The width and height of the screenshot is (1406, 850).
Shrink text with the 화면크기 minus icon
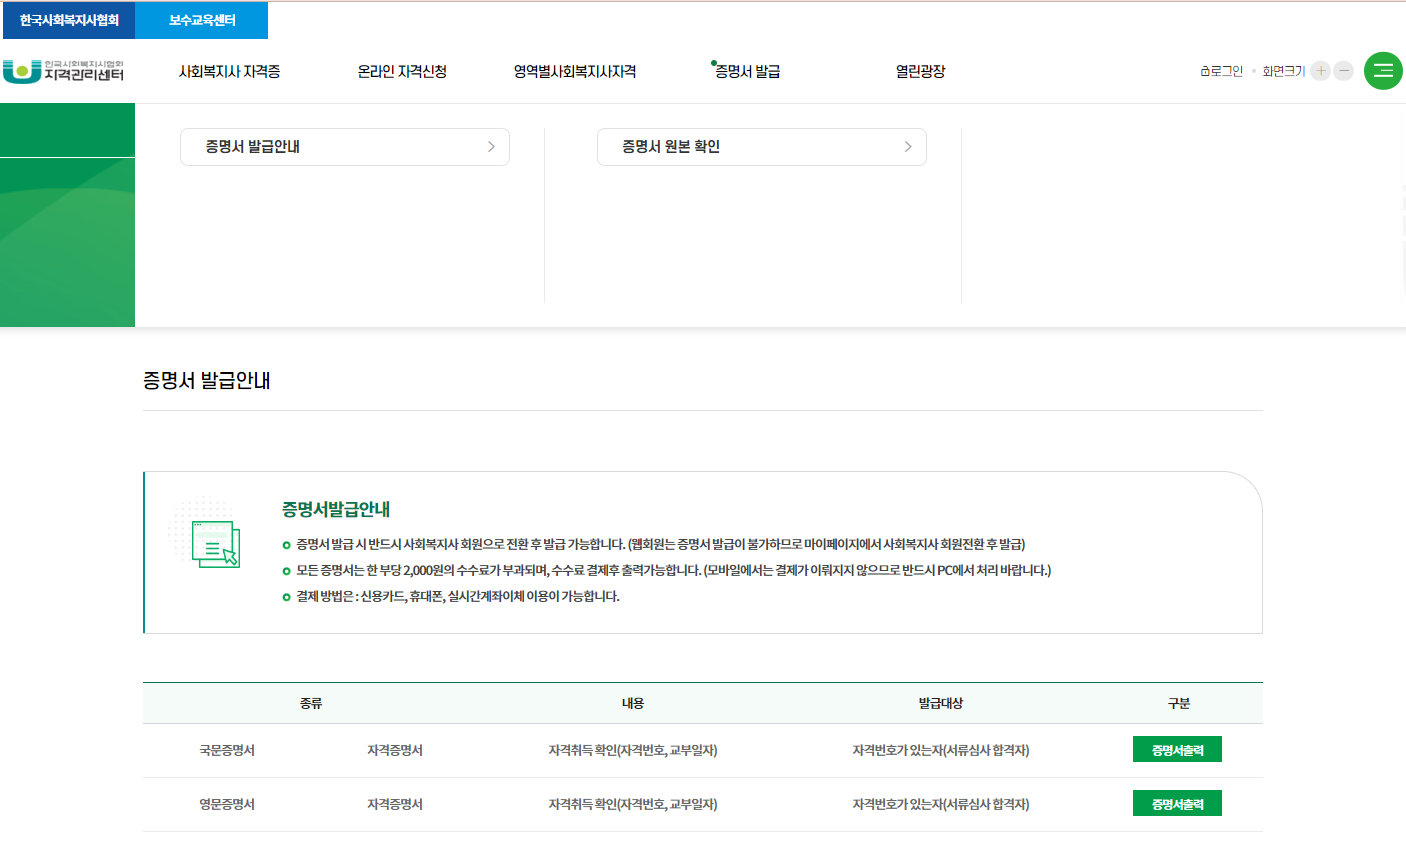pos(1343,71)
